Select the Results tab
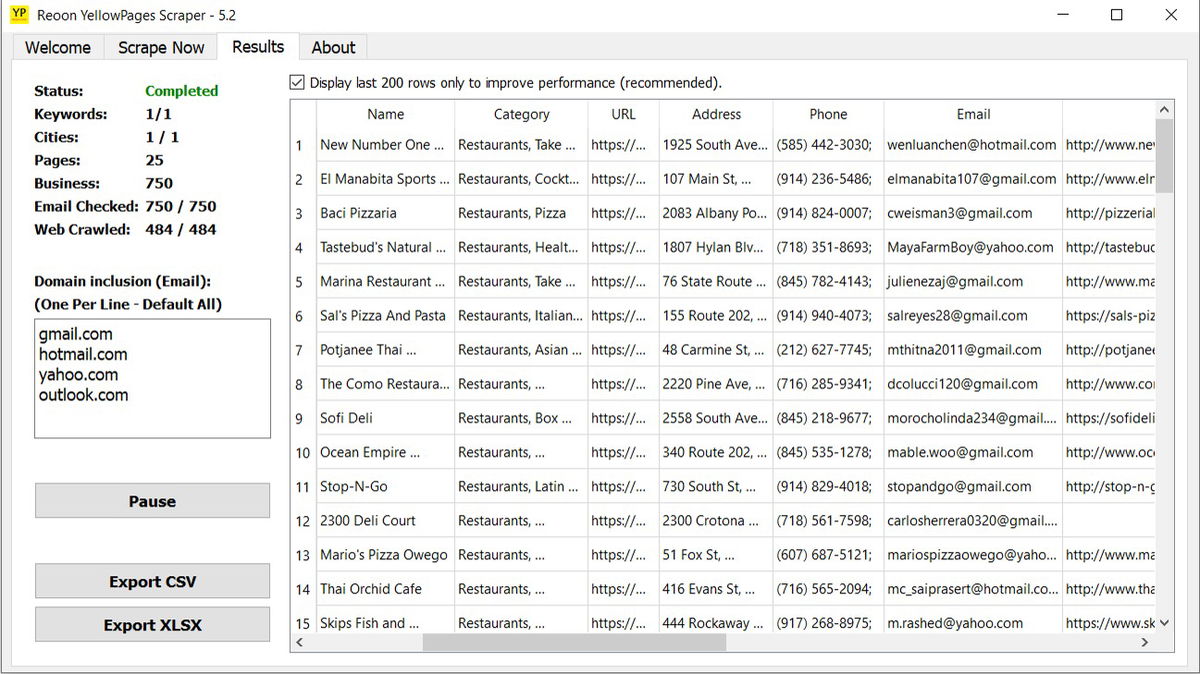 point(258,47)
